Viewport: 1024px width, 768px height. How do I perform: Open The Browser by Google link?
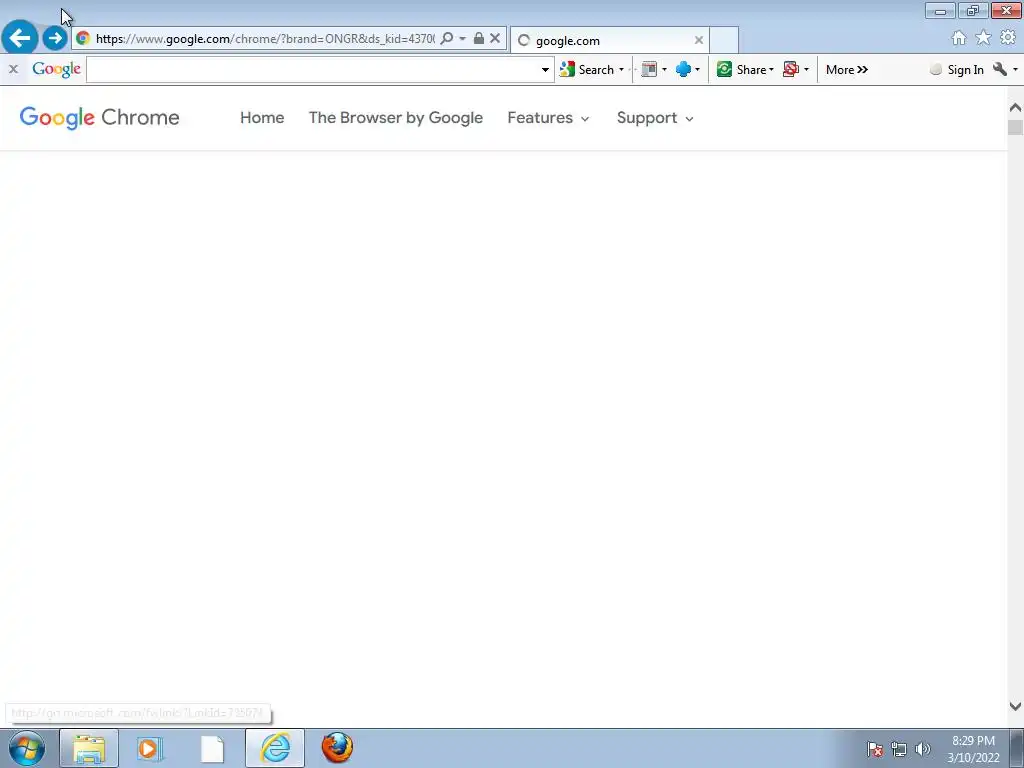tap(396, 118)
